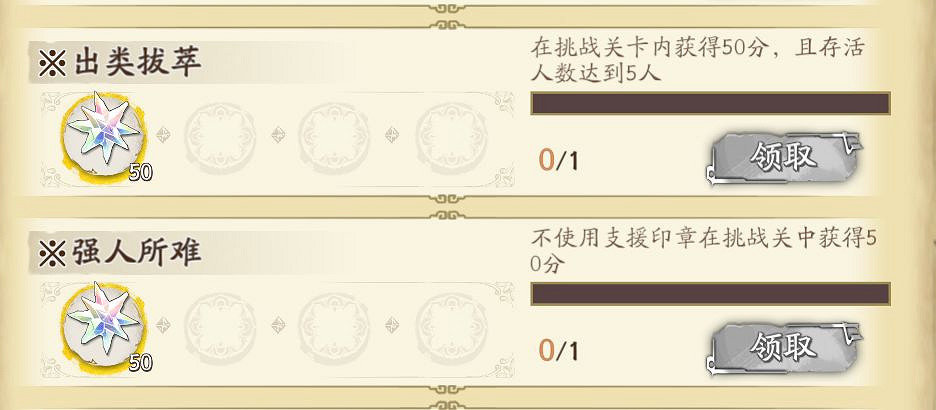Click the crystal reward icon for 出类拔萃
This screenshot has height=410, width=936.
(99, 136)
